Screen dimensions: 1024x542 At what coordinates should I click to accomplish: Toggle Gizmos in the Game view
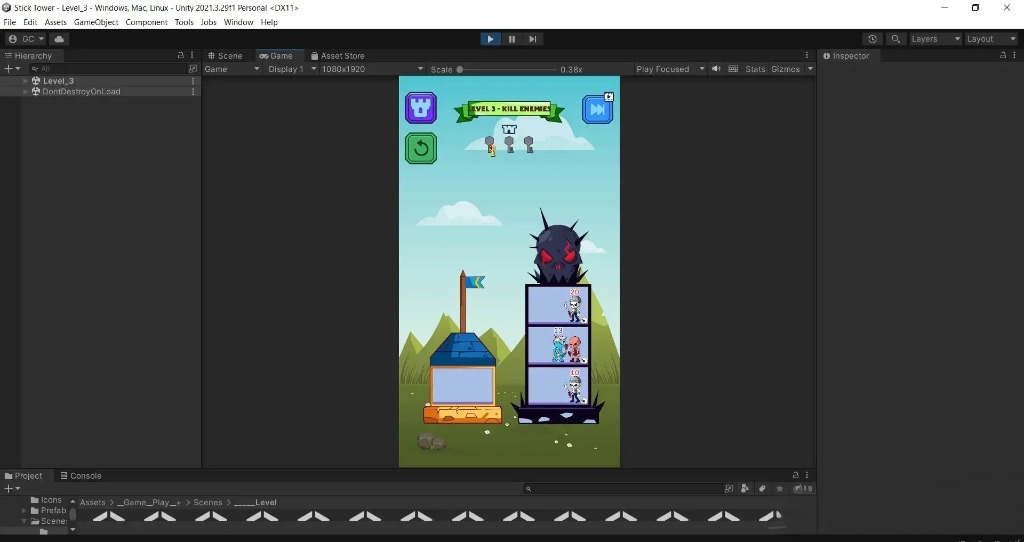786,69
